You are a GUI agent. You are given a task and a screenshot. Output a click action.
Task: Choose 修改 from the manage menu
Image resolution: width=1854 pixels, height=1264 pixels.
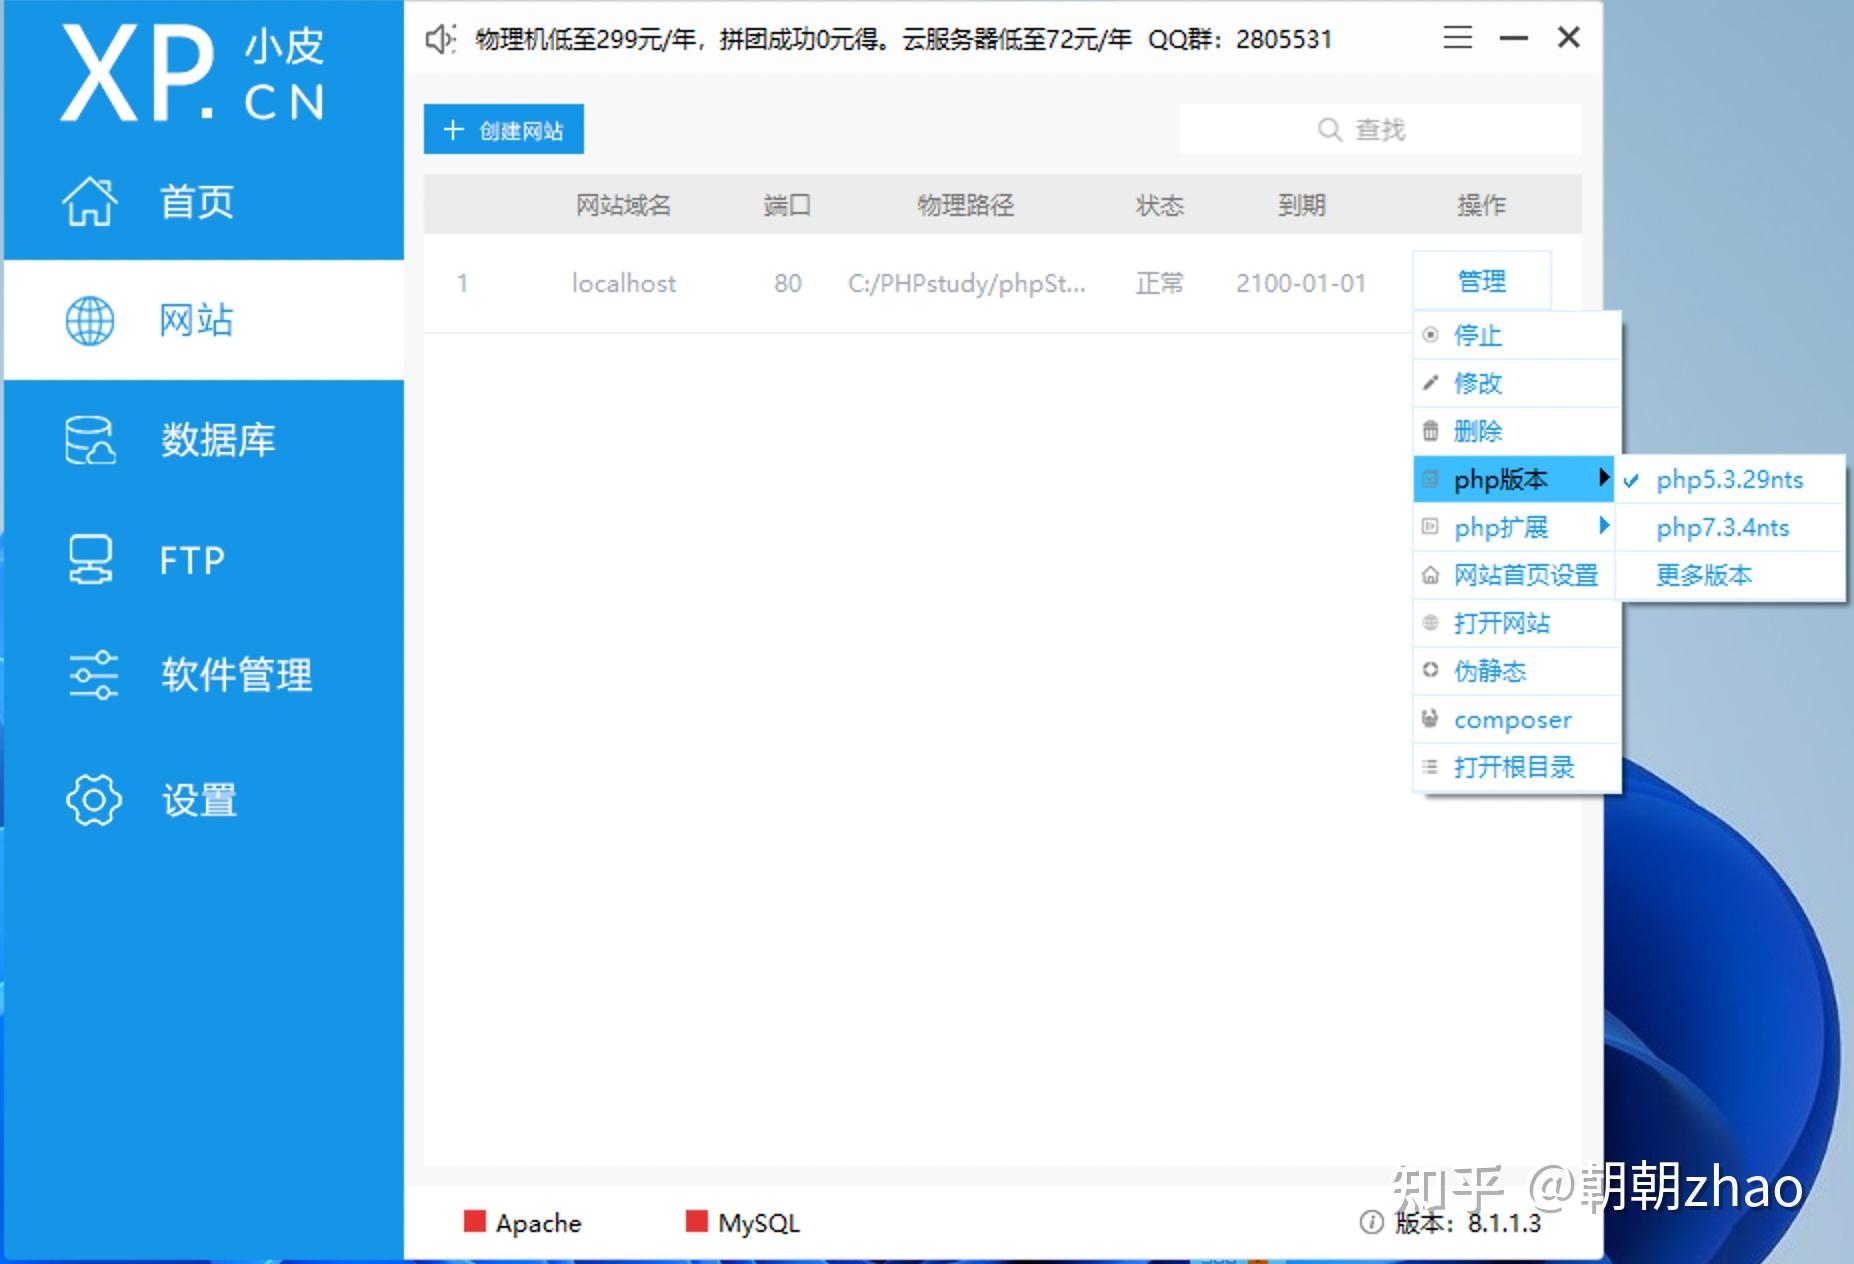1516,383
